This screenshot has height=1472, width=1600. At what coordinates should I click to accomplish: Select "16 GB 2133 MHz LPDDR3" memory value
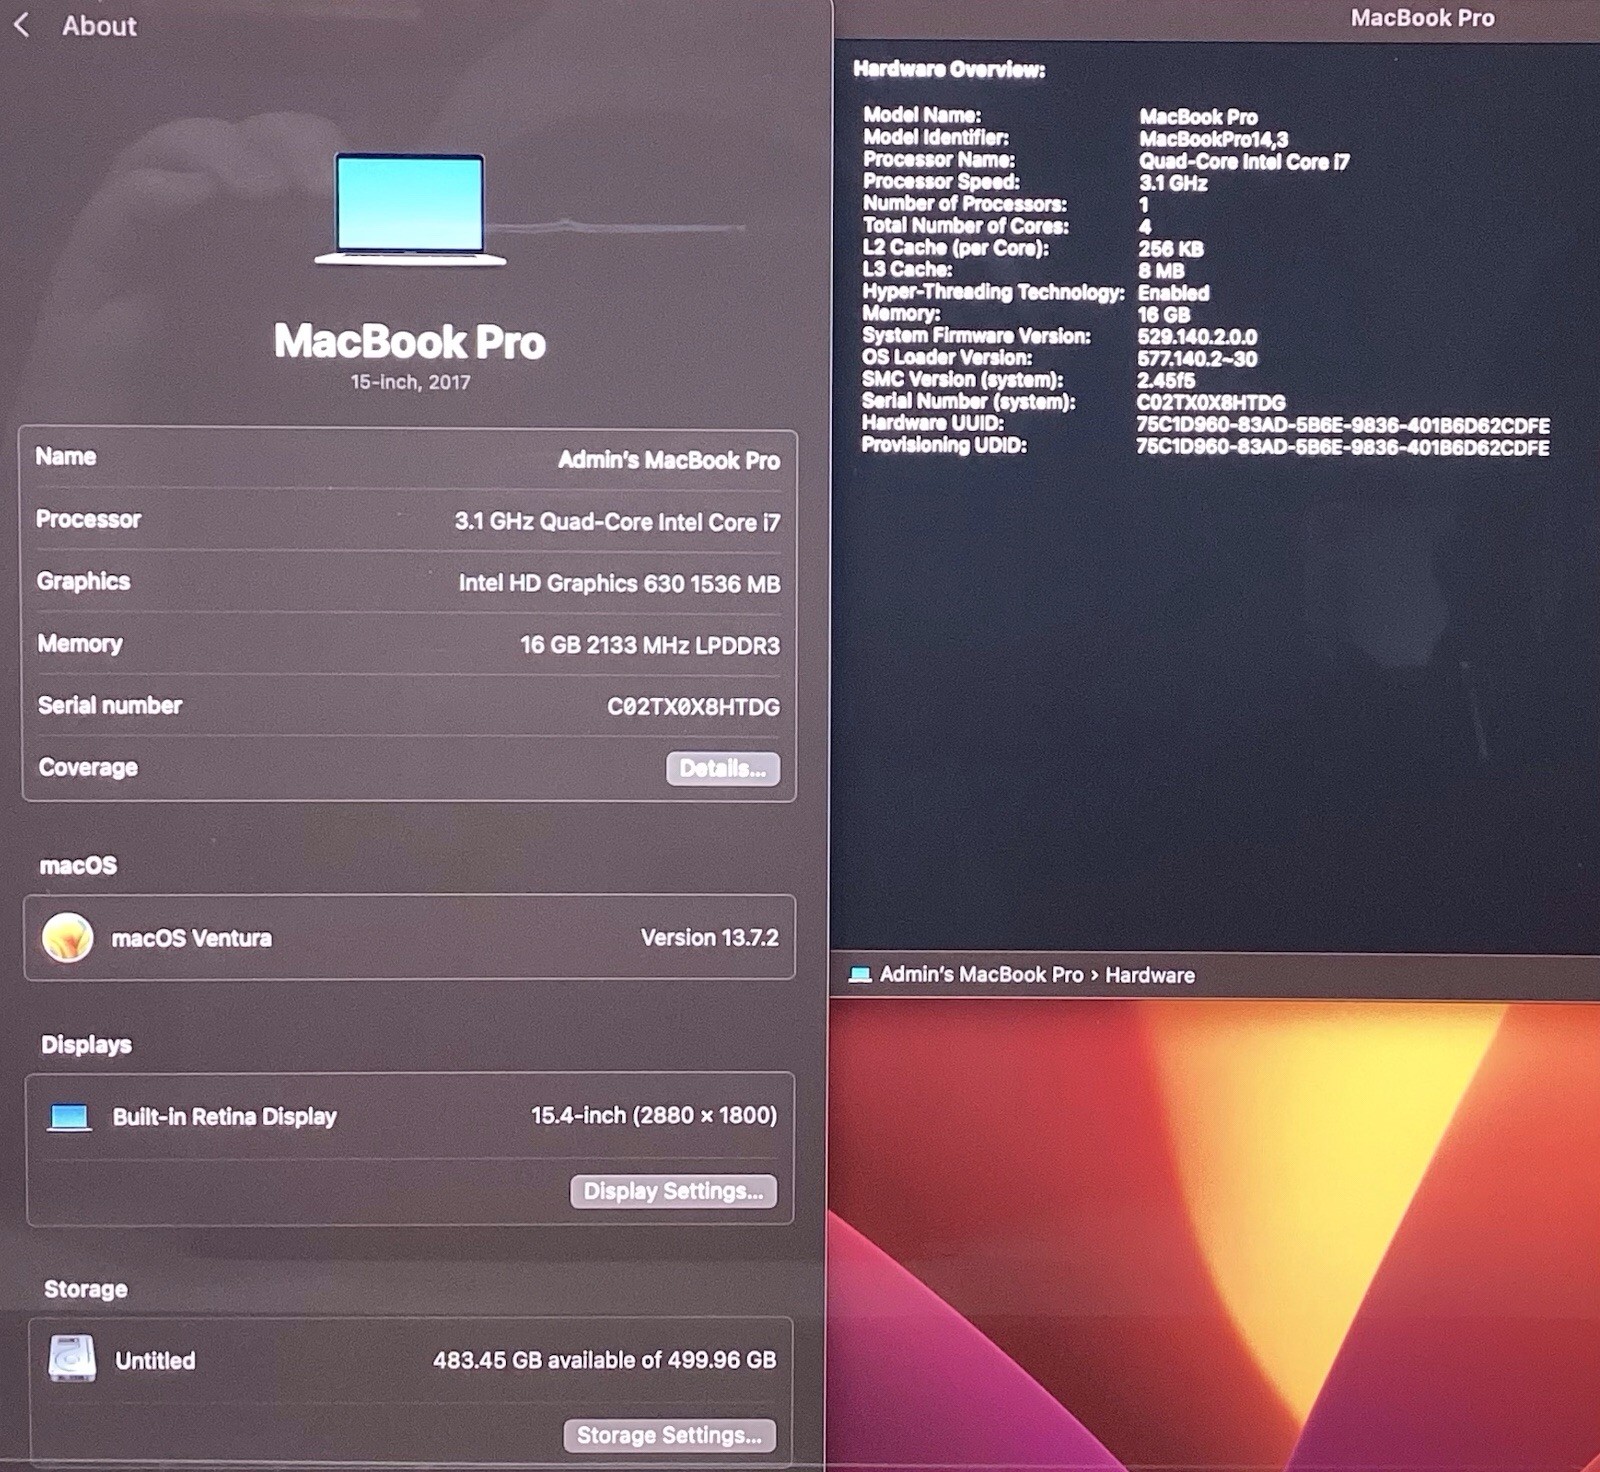click(x=650, y=646)
